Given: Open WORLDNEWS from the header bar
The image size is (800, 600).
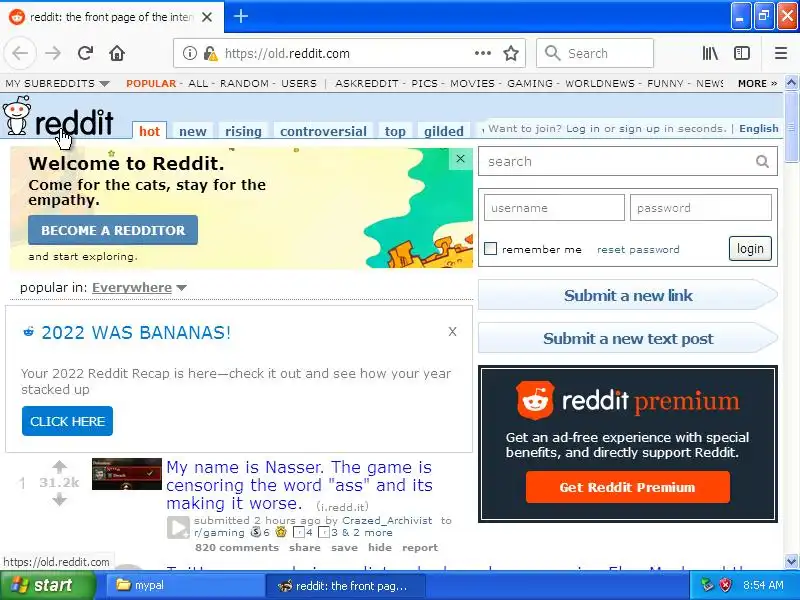Looking at the screenshot, I should (x=599, y=83).
